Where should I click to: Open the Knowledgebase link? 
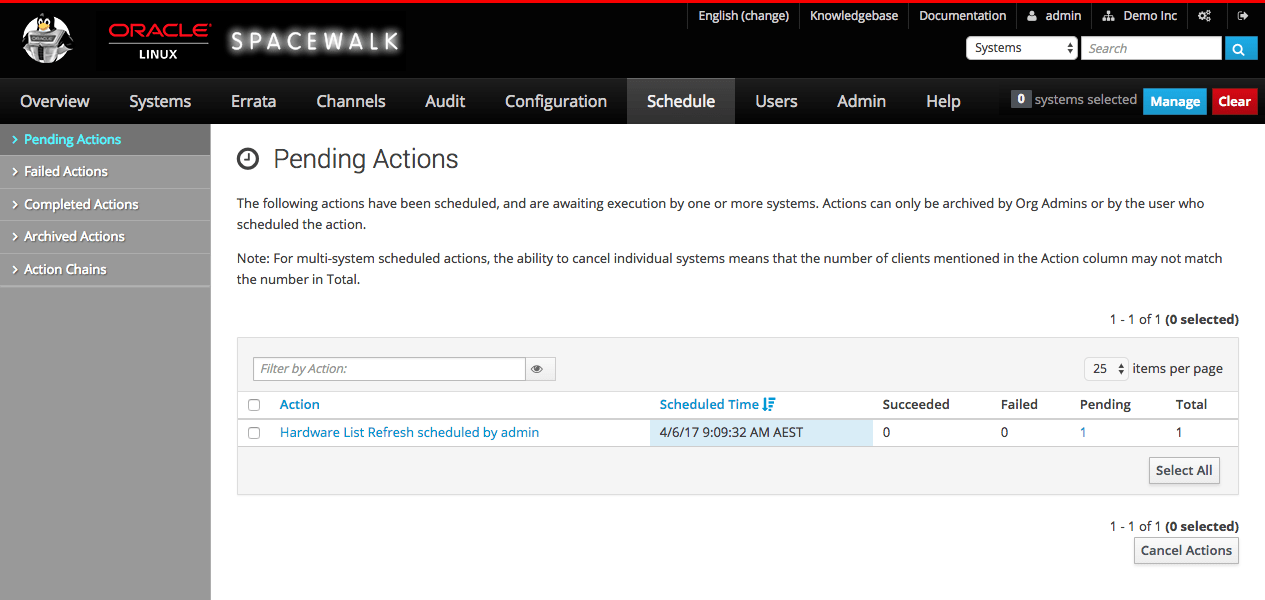point(854,16)
